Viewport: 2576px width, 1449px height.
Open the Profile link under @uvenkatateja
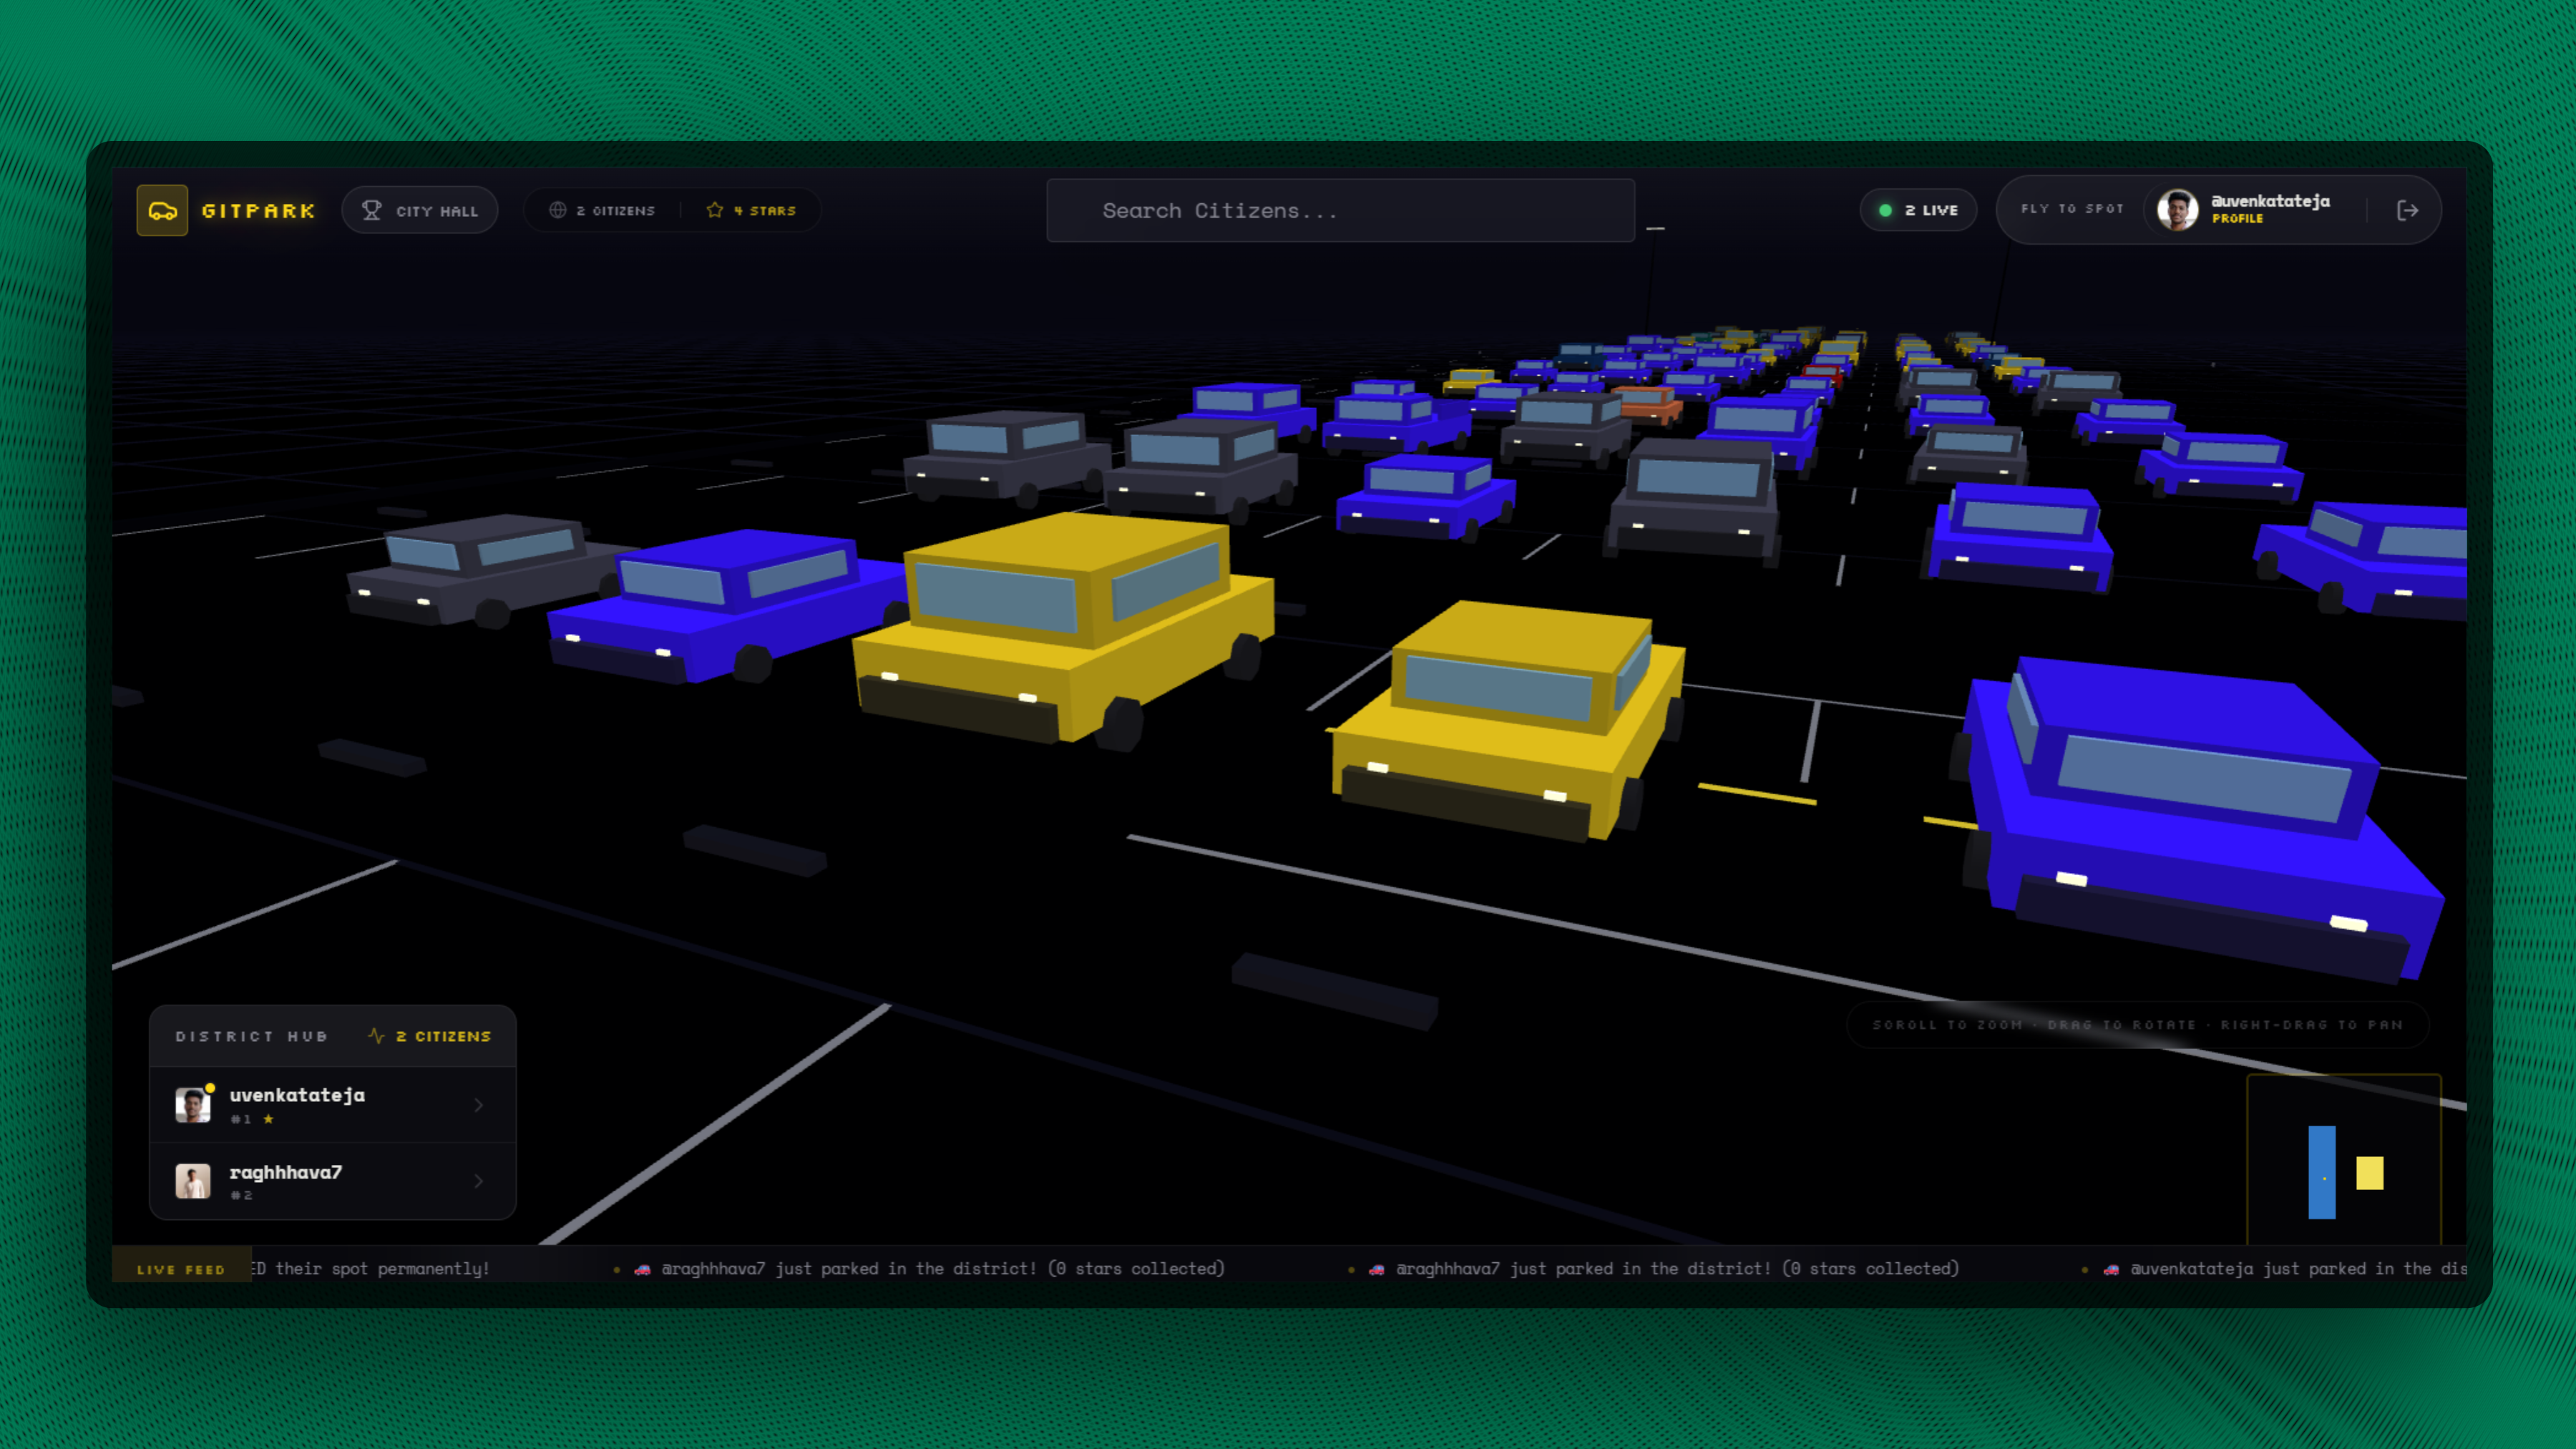[2237, 219]
